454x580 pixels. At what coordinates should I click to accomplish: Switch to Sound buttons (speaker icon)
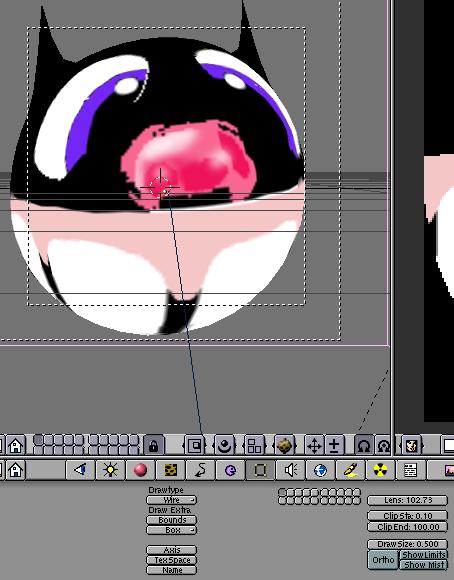click(290, 470)
